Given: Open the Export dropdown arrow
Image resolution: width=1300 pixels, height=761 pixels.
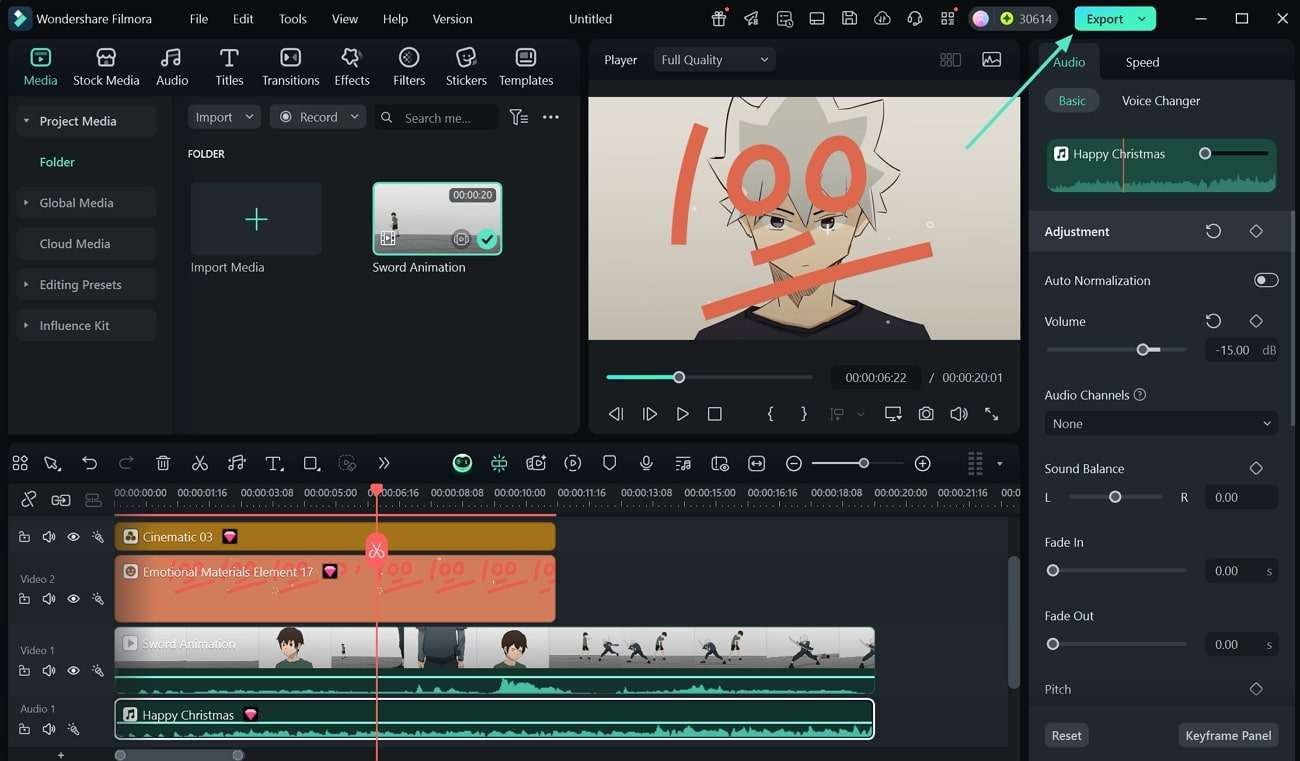Looking at the screenshot, I should (x=1142, y=19).
